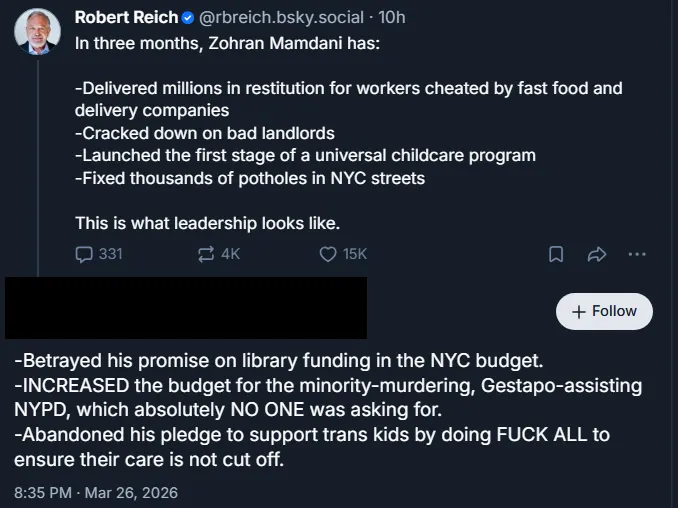Click the redacted author name block

click(x=186, y=307)
